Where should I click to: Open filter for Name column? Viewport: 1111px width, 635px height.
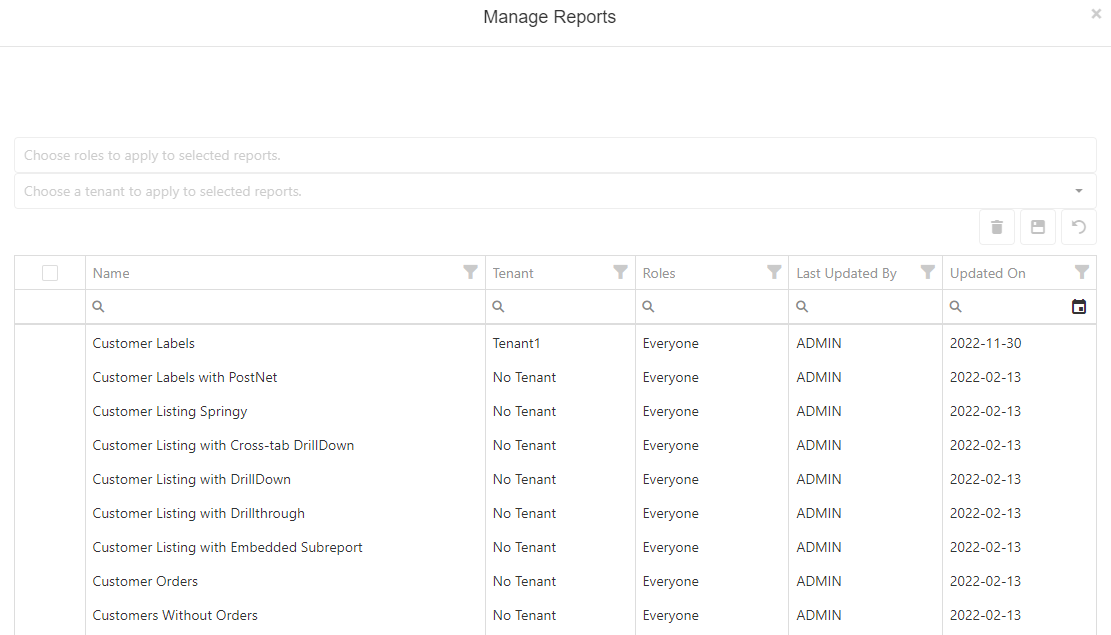pyautogui.click(x=470, y=272)
